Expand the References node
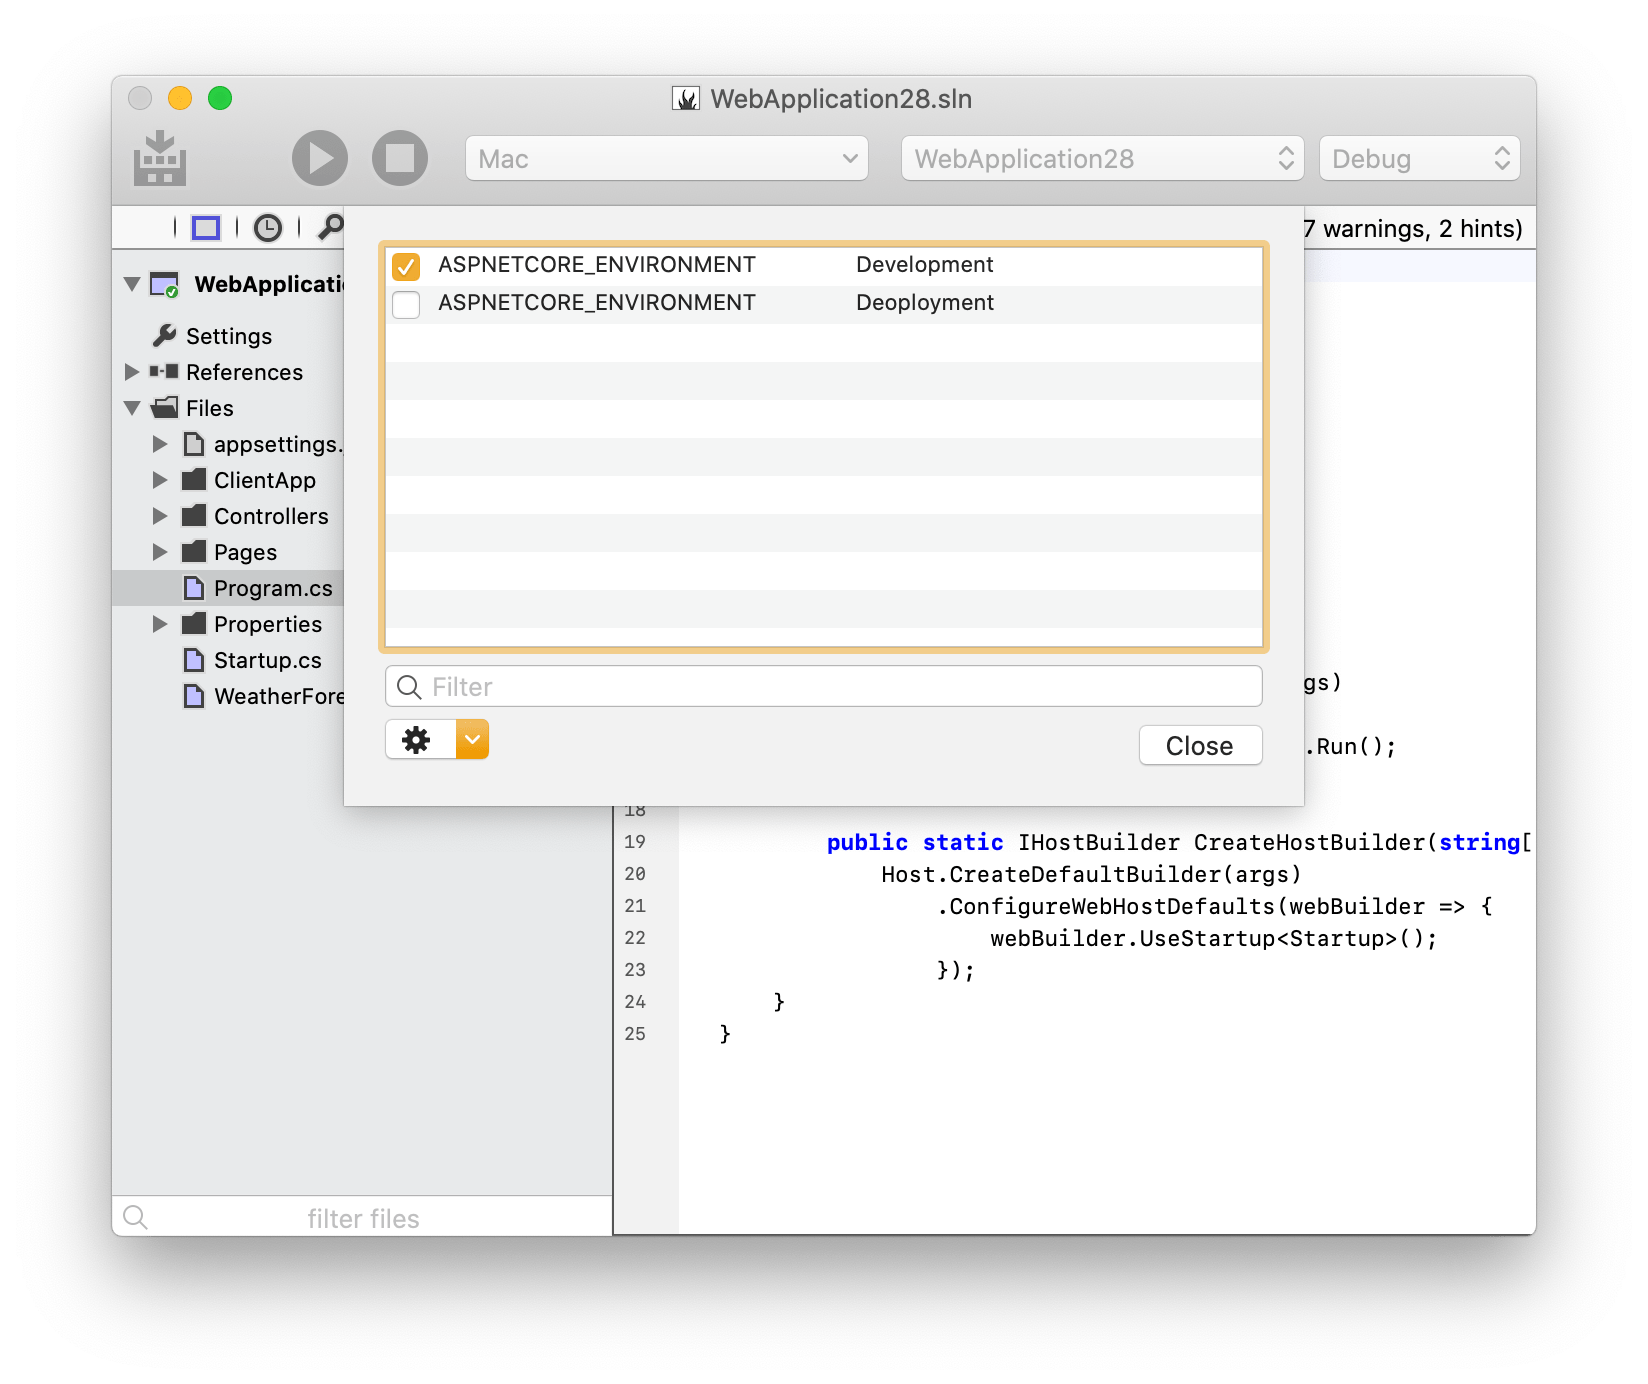This screenshot has height=1384, width=1648. pos(132,372)
